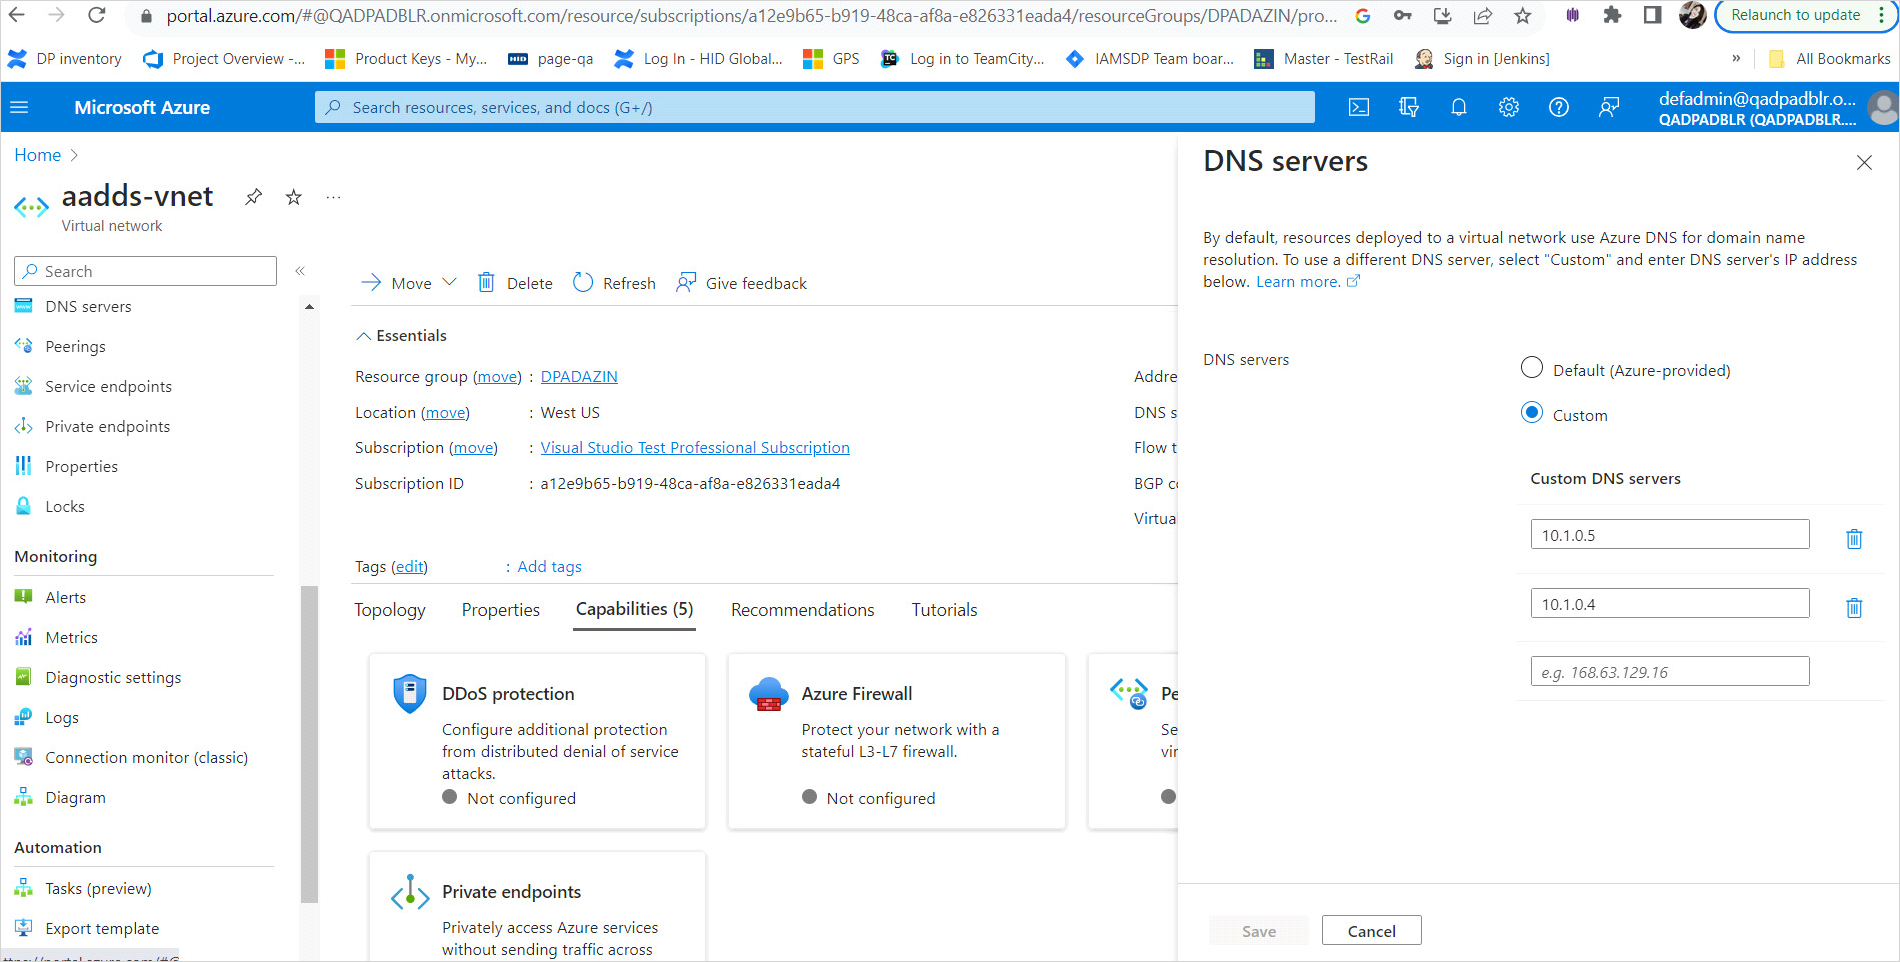The height and width of the screenshot is (962, 1900).
Task: Collapse the left sidebar menu
Action: [x=300, y=271]
